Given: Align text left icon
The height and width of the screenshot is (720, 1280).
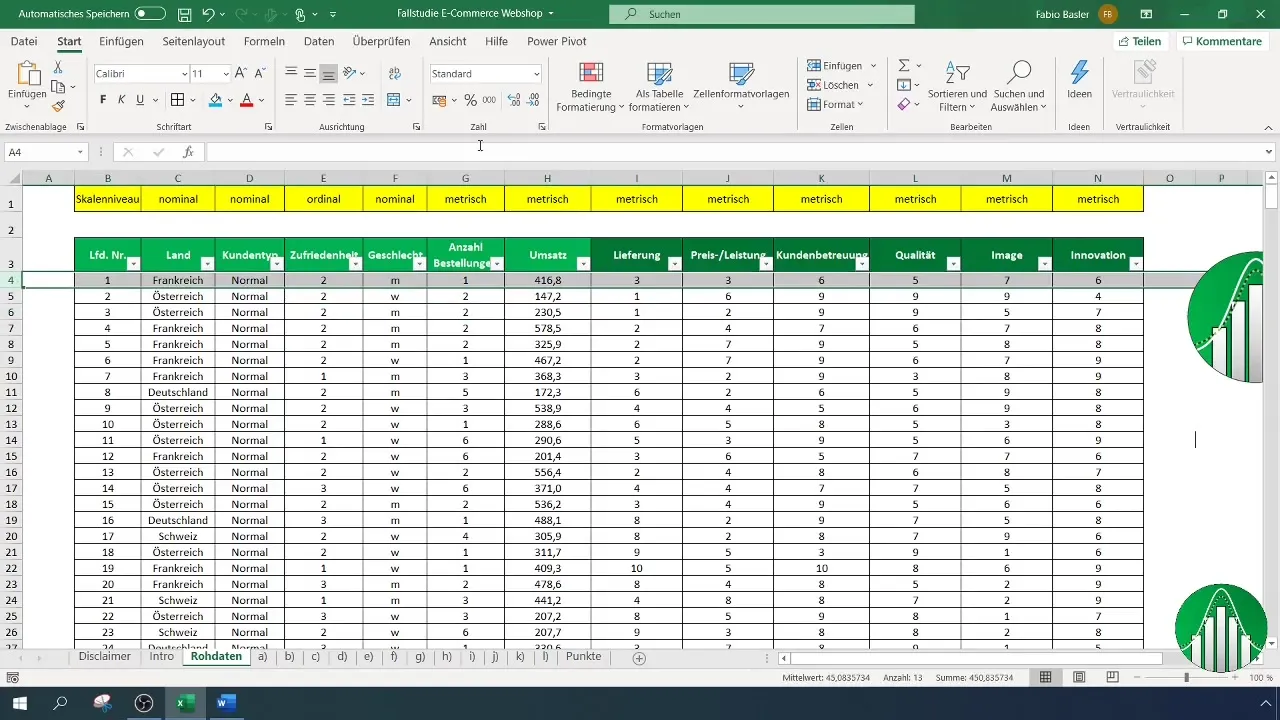Looking at the screenshot, I should tap(291, 100).
